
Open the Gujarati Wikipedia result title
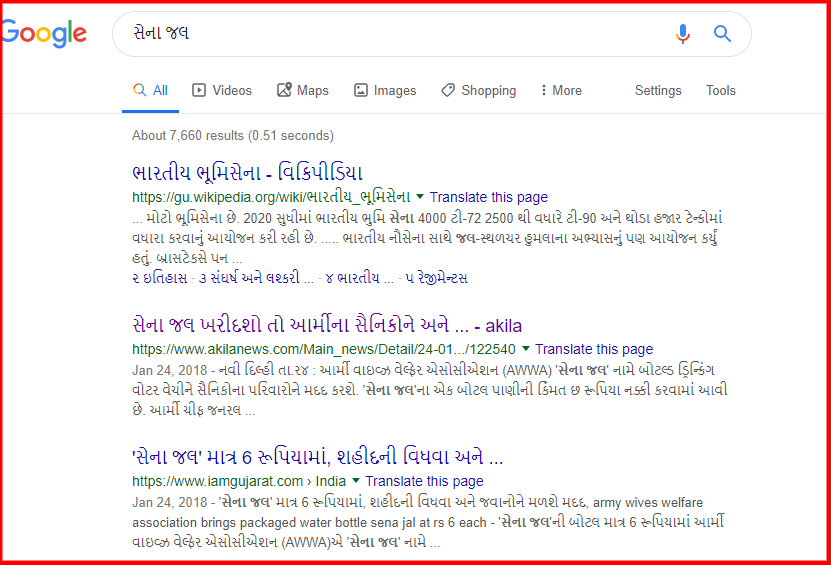click(x=247, y=171)
